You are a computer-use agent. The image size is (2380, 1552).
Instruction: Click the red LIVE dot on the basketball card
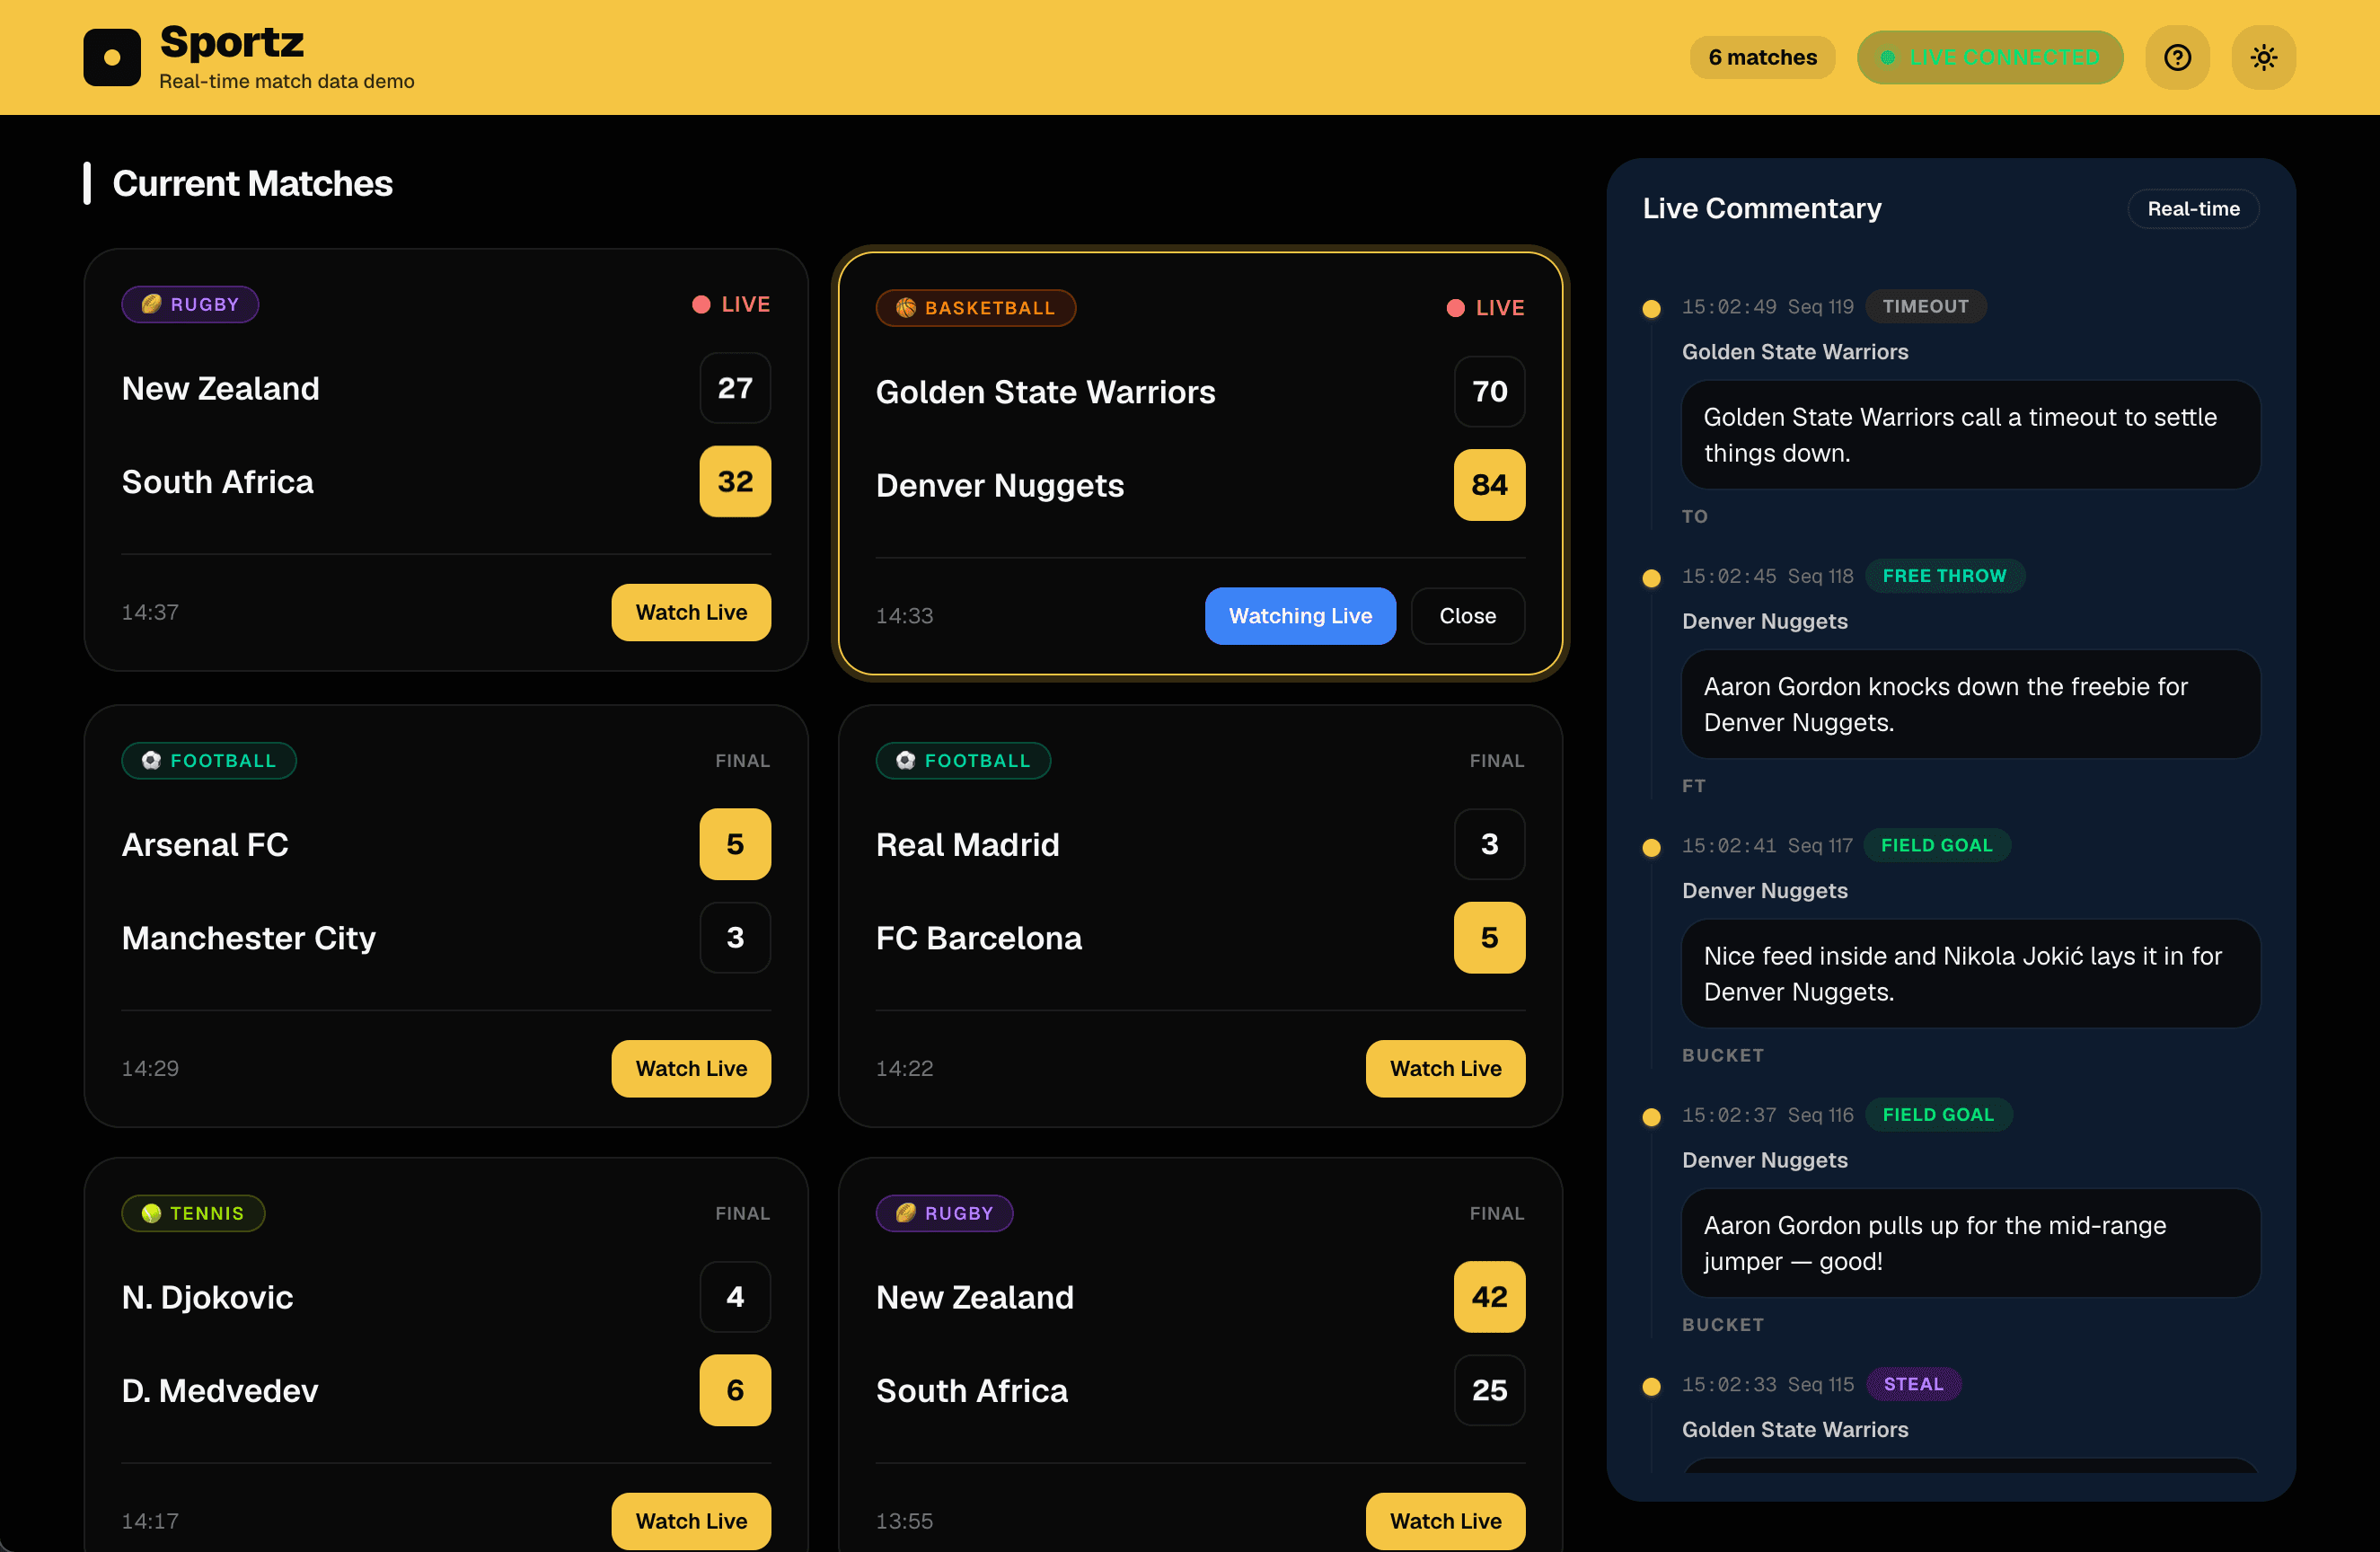click(x=1456, y=308)
